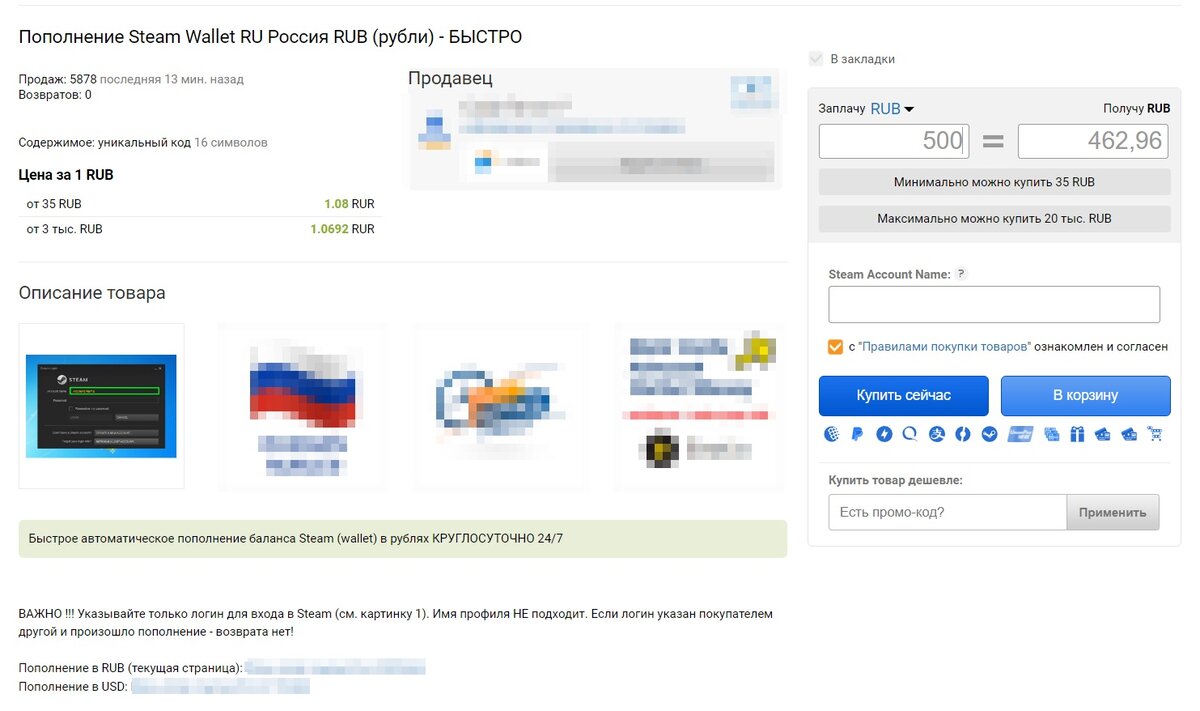
Task: Click «Минимально можно купить 35 RUB»
Action: 994,182
